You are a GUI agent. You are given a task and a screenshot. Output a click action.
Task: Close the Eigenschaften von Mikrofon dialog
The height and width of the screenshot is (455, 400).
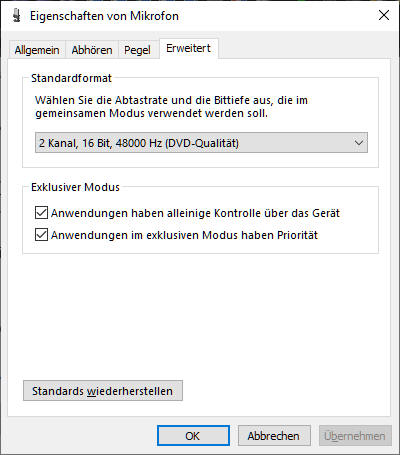(x=384, y=15)
